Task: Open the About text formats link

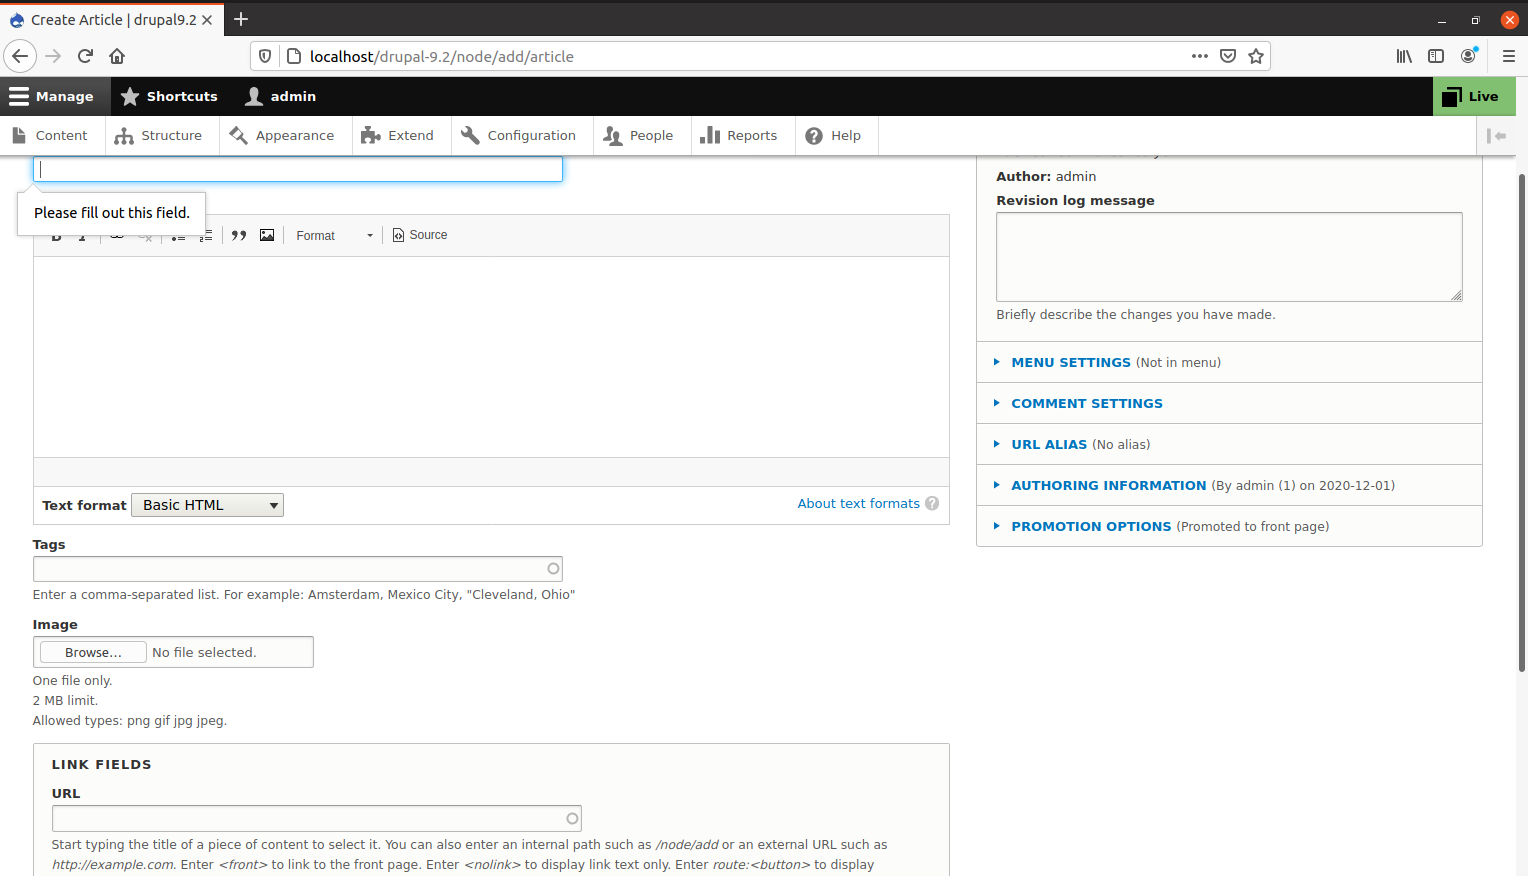Action: coord(858,503)
